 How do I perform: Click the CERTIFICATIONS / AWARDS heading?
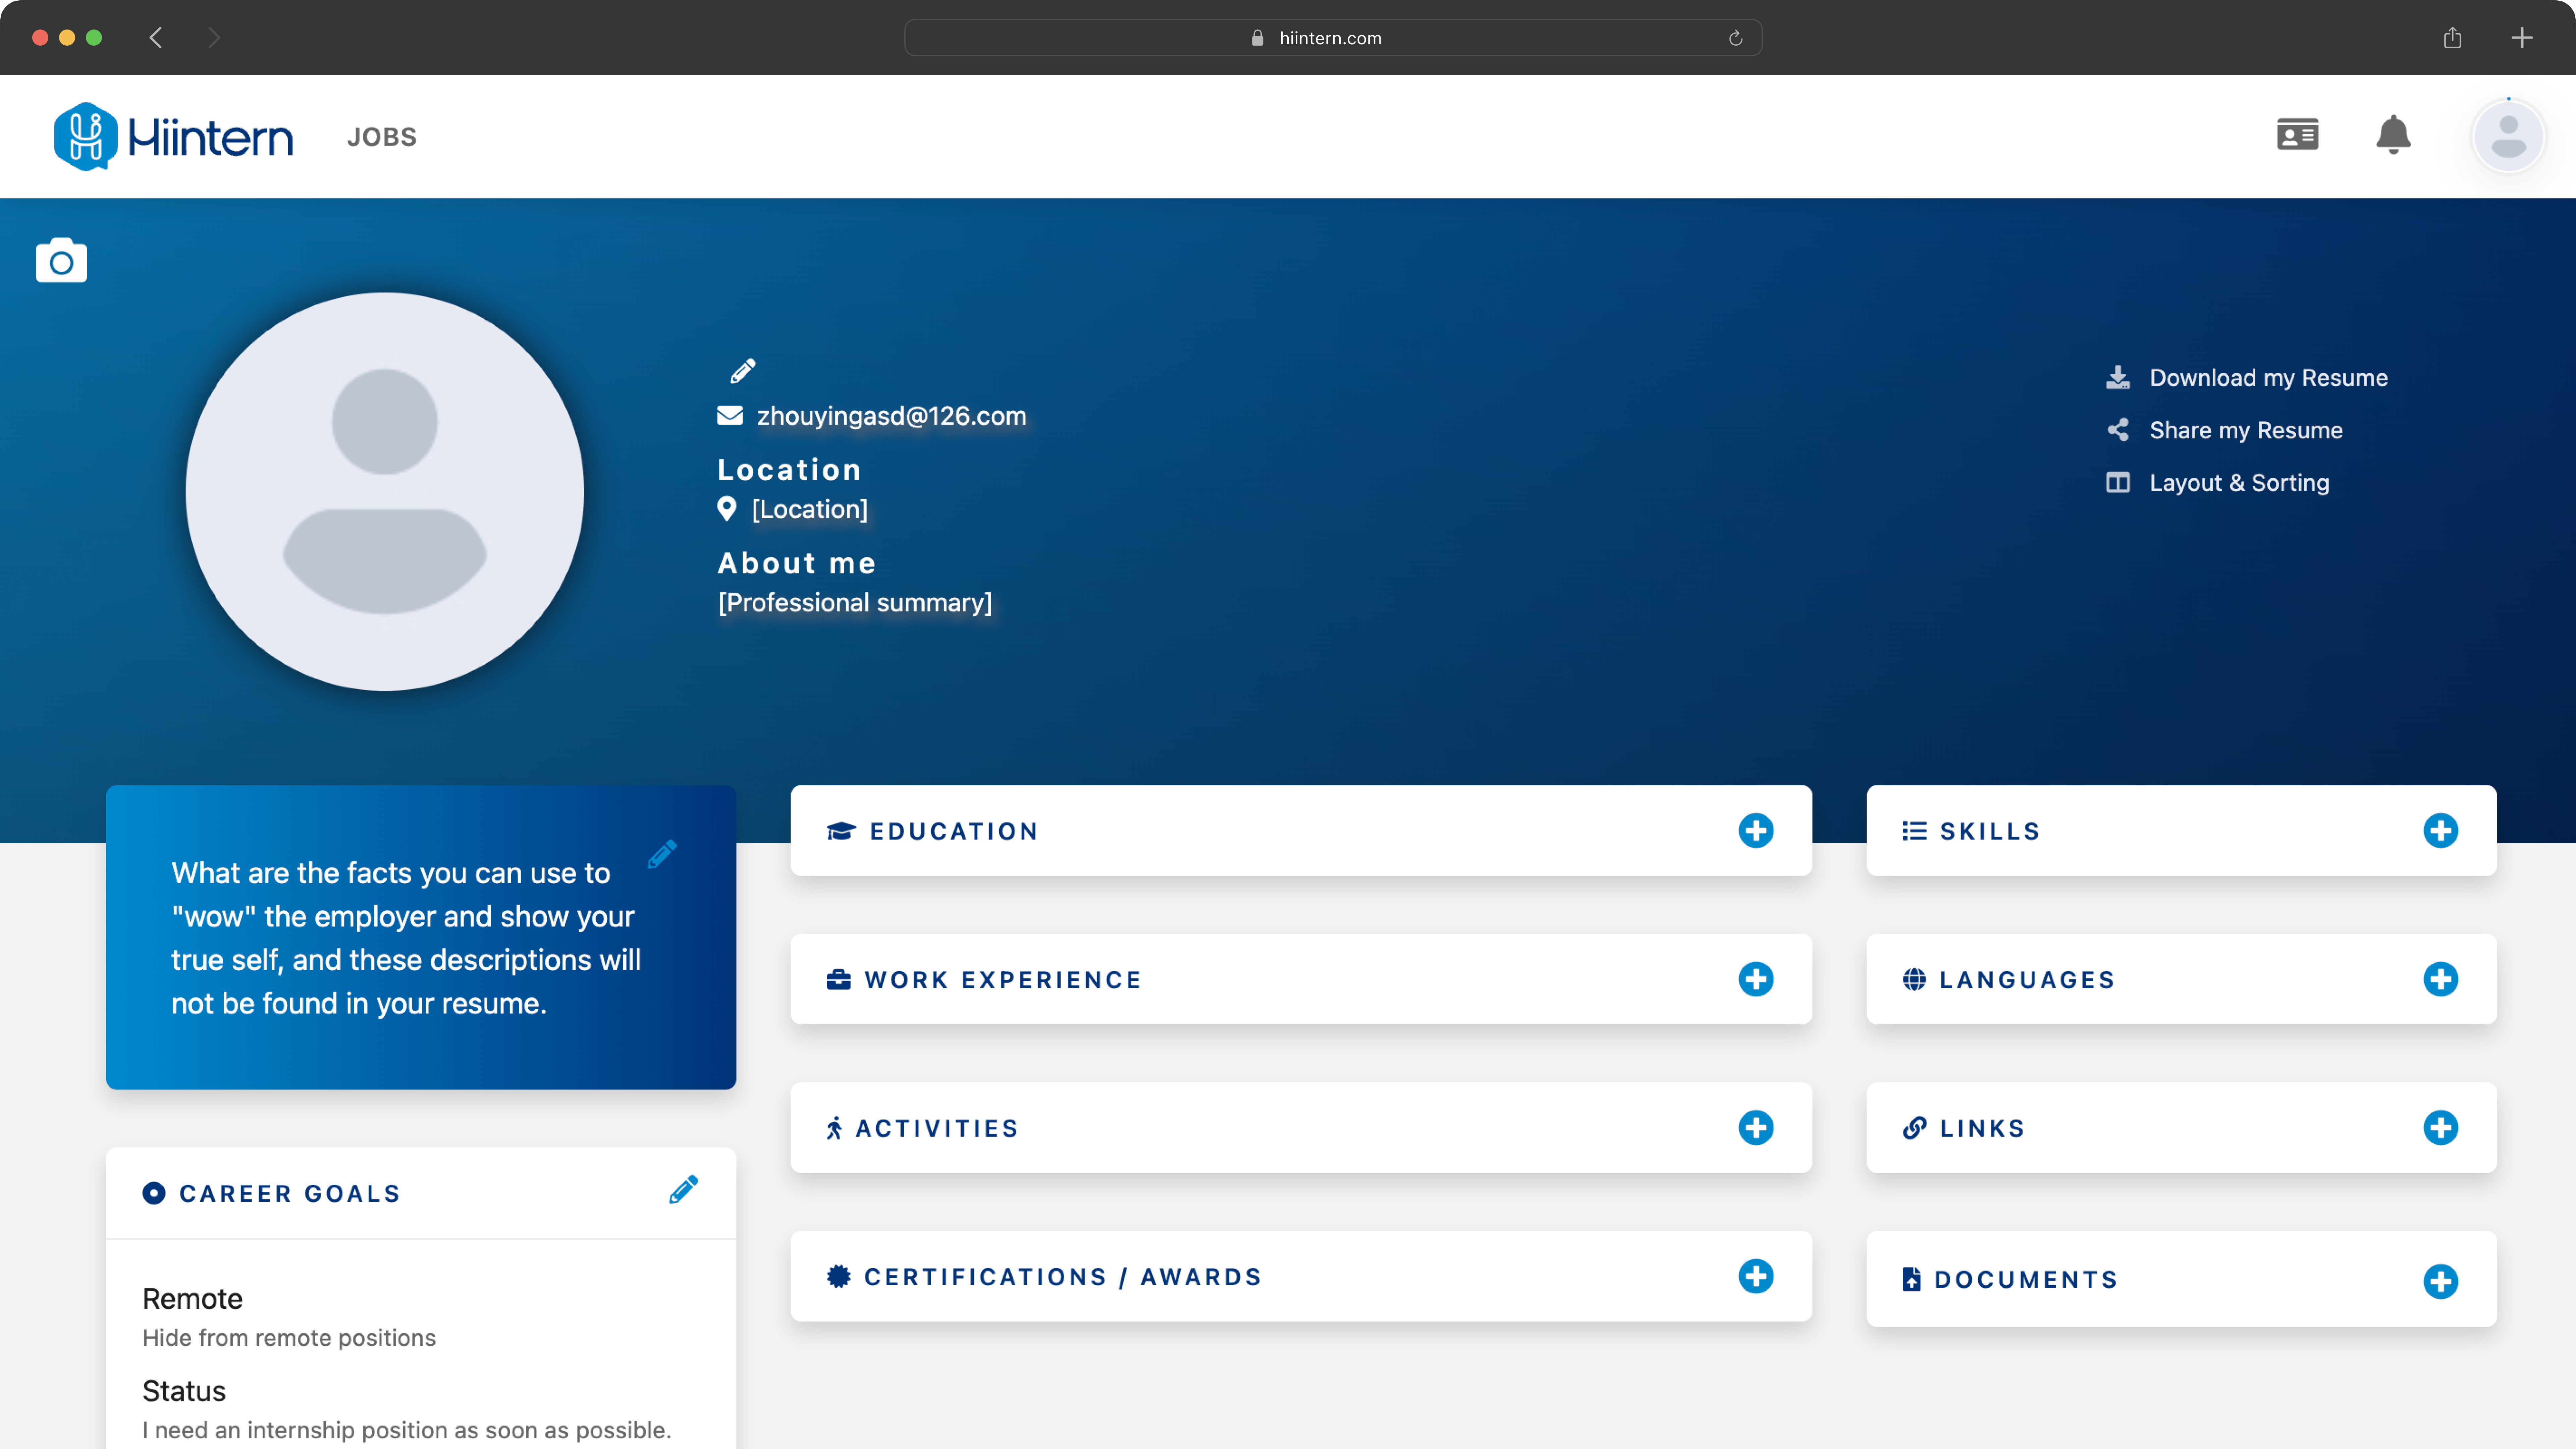point(1063,1277)
